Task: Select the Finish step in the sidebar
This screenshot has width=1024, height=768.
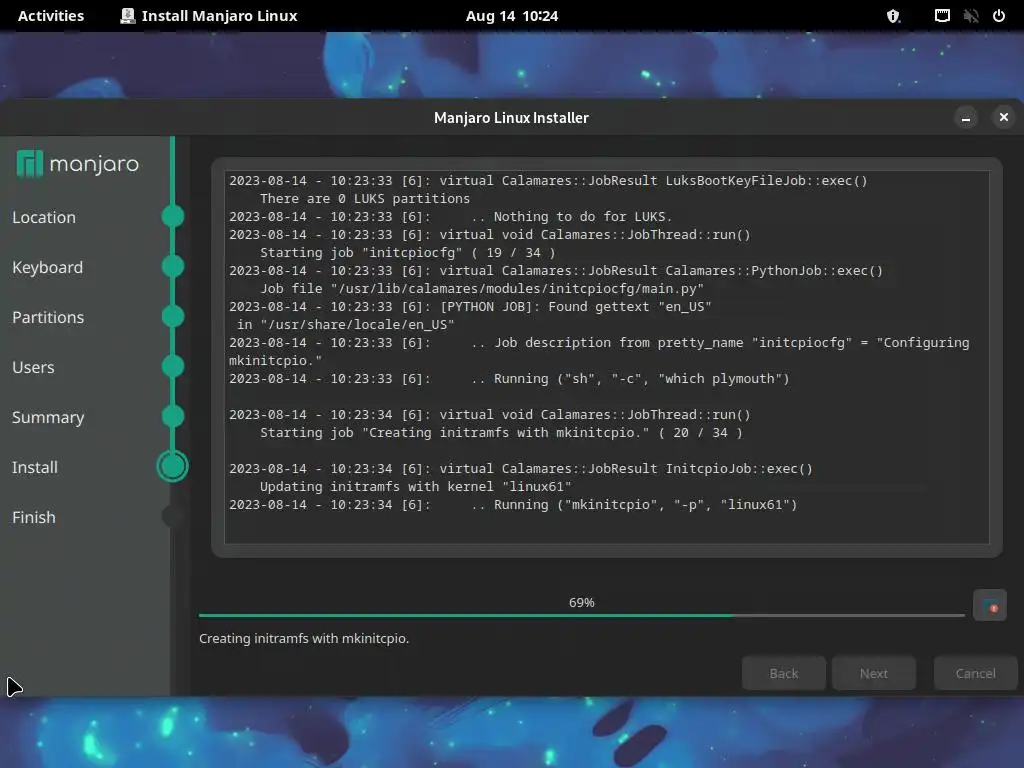Action: (x=34, y=517)
